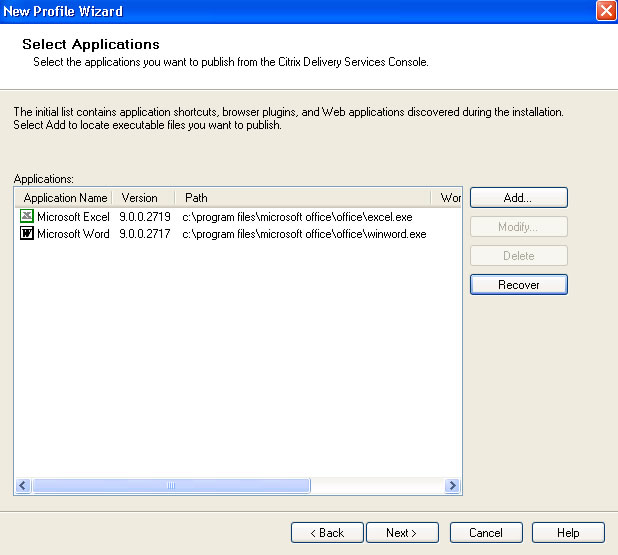Click the Add... button
The width and height of the screenshot is (618, 555).
click(x=519, y=197)
